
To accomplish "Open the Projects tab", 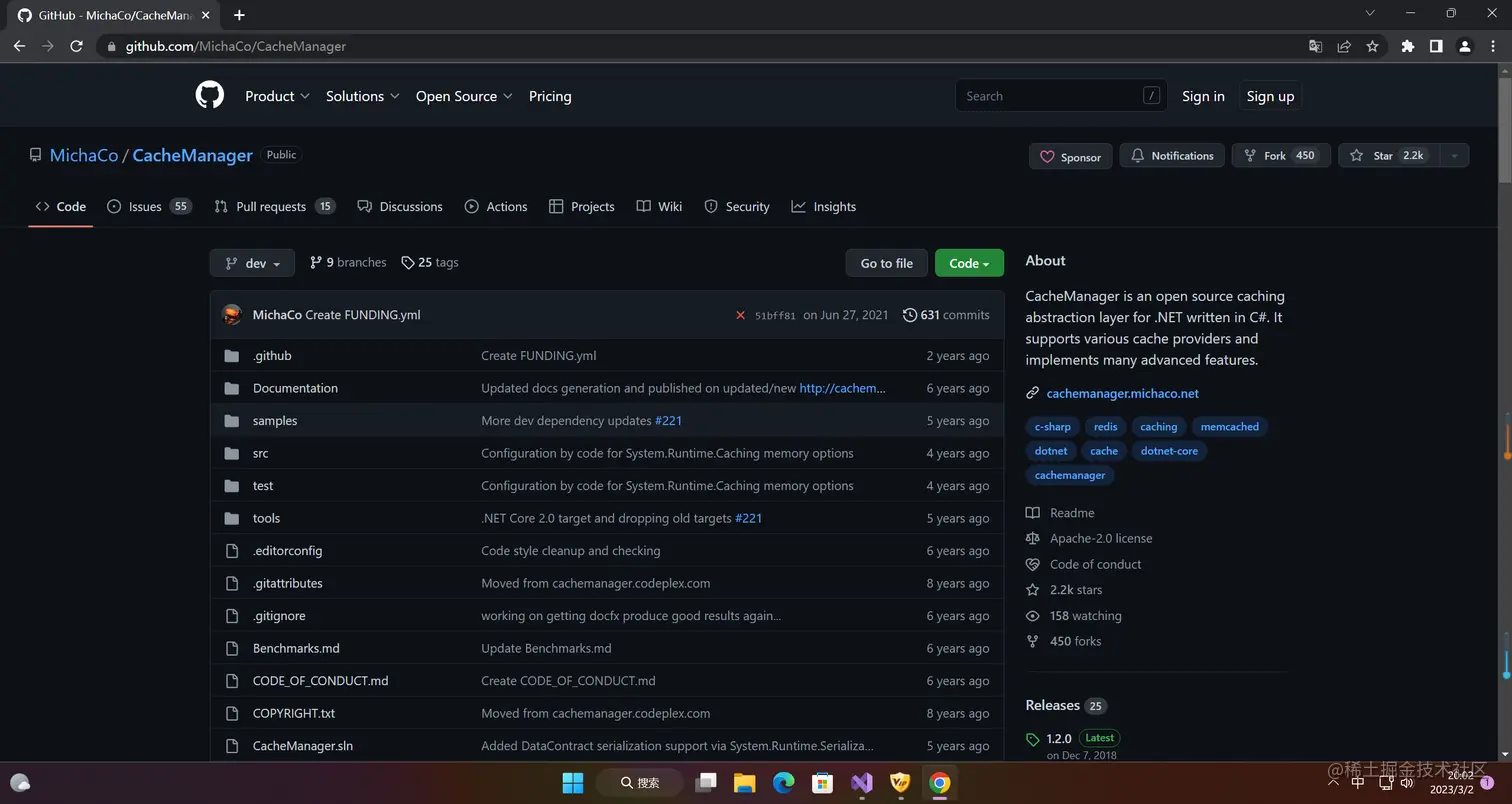I will click(582, 206).
